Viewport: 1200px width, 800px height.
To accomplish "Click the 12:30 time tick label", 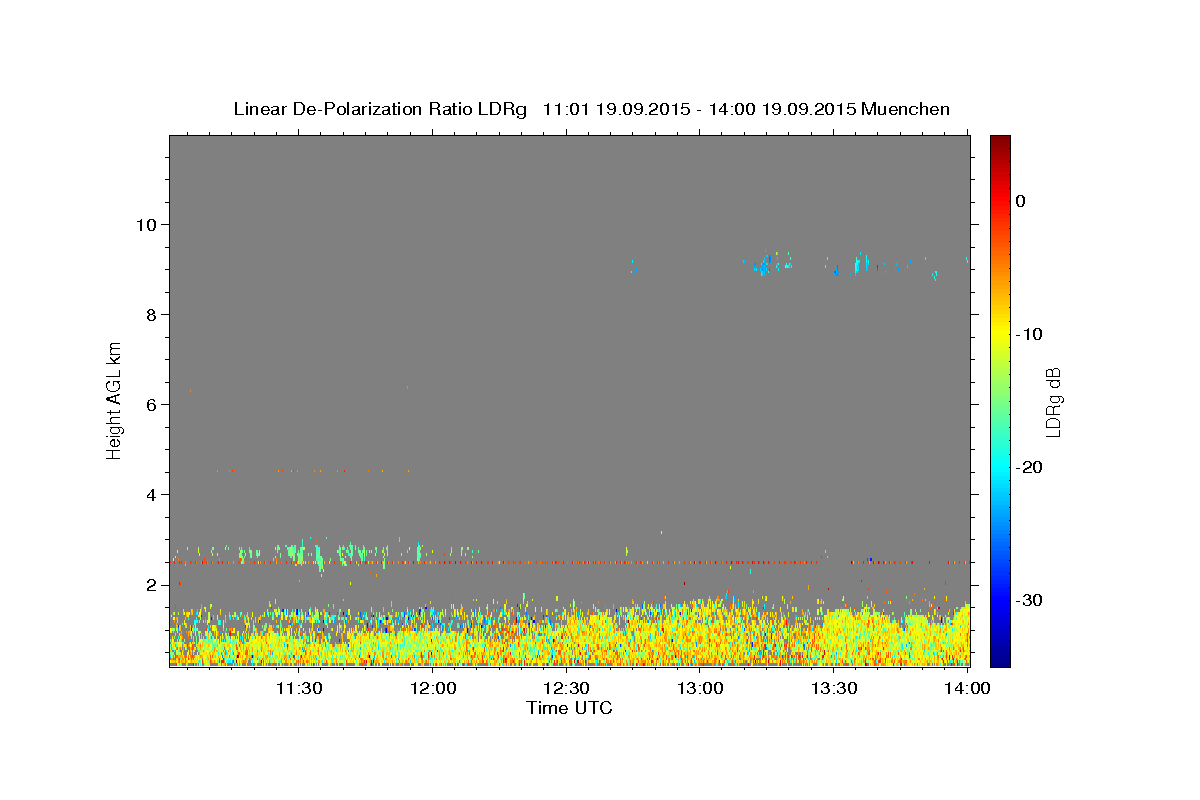I will point(566,688).
